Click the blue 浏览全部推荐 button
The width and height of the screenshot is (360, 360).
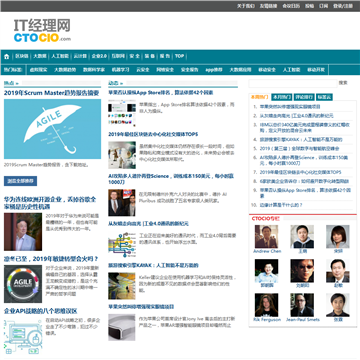20,181
